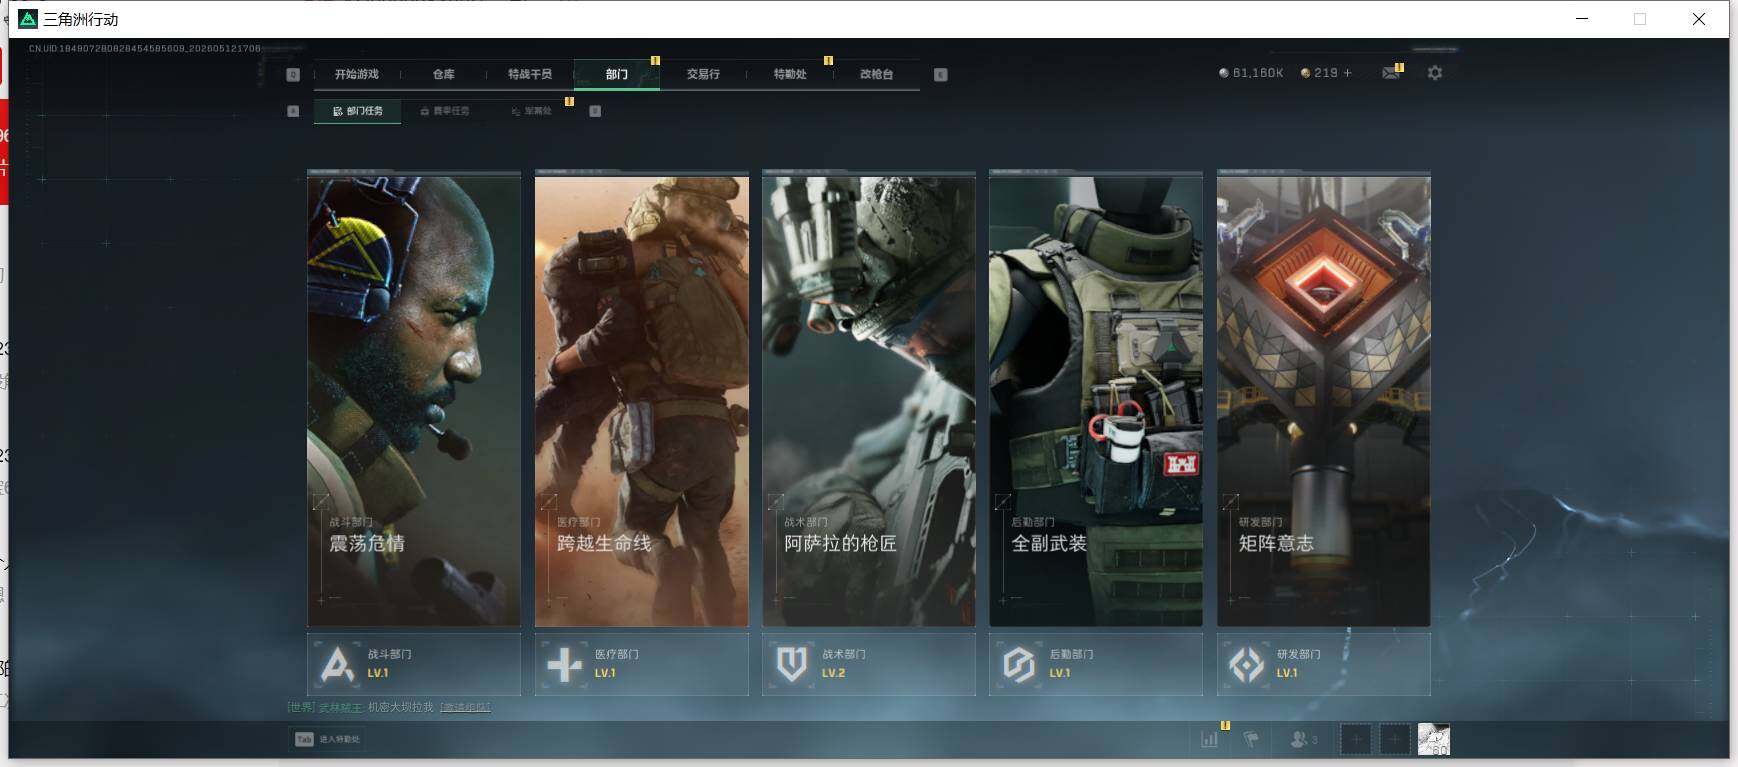Select the 部门 tab

point(617,74)
